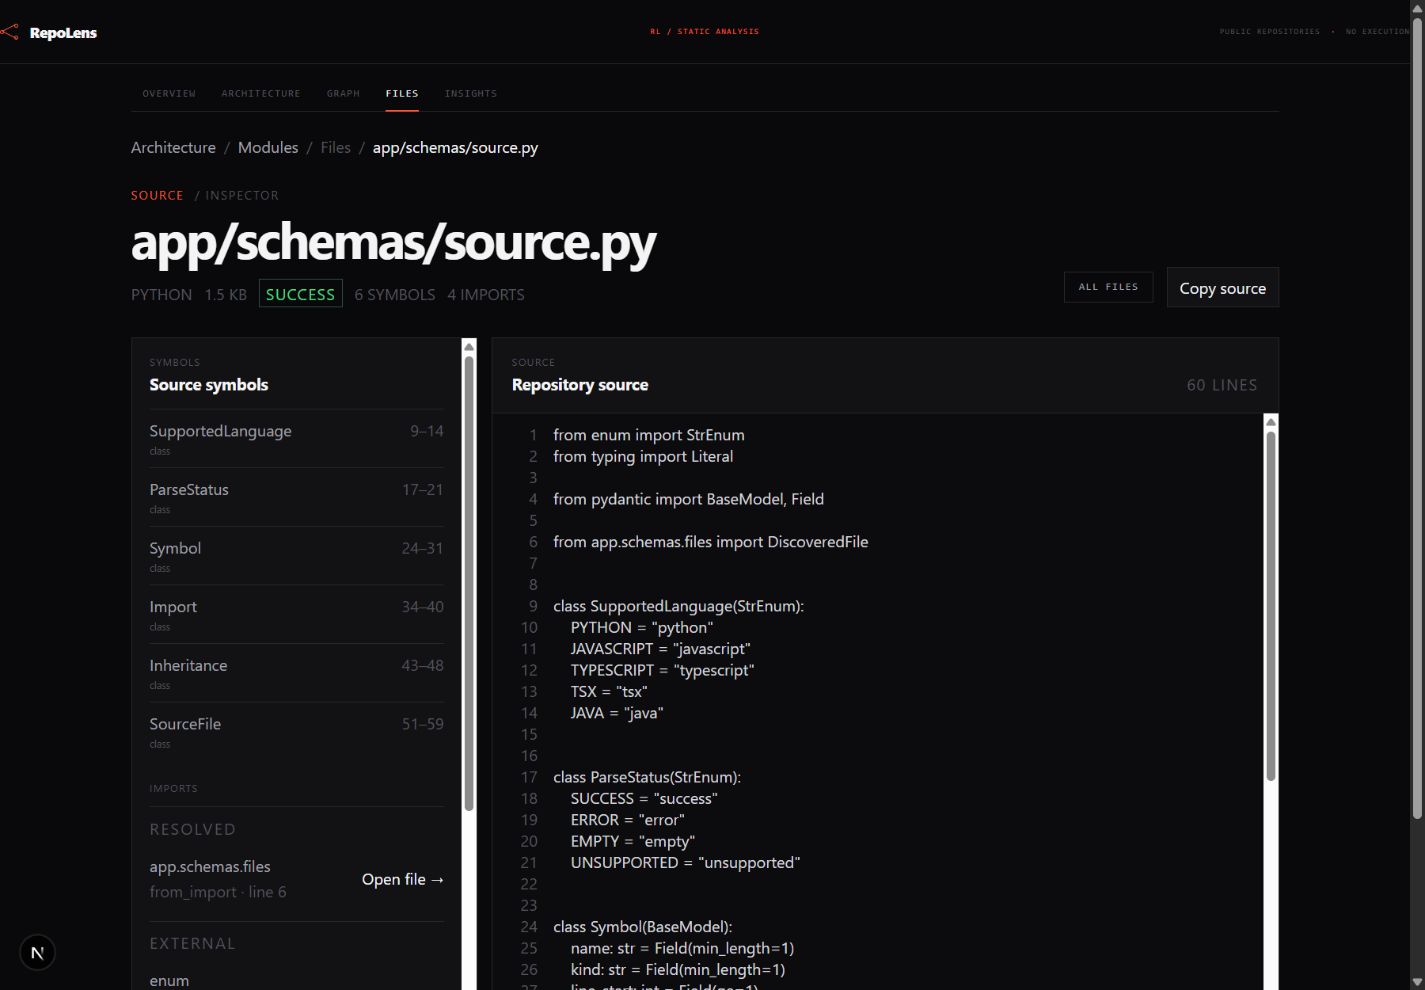Click the All Files button

click(x=1108, y=287)
